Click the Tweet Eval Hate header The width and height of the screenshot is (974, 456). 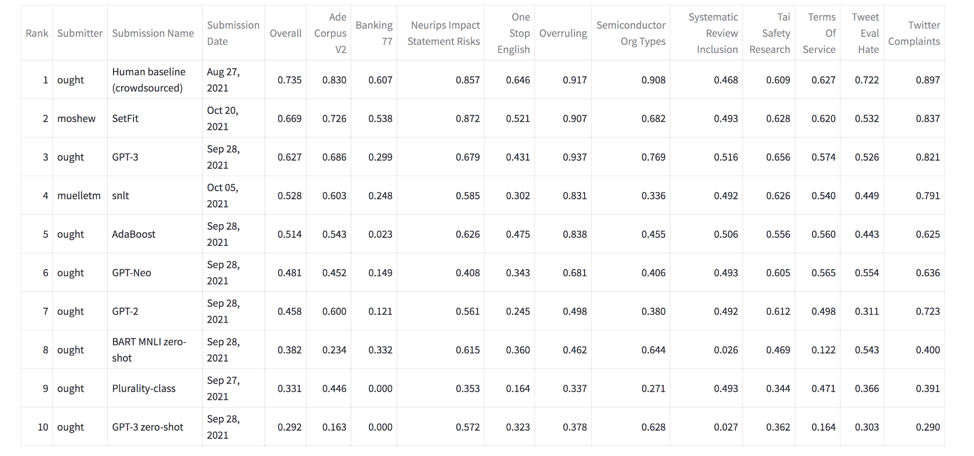865,33
